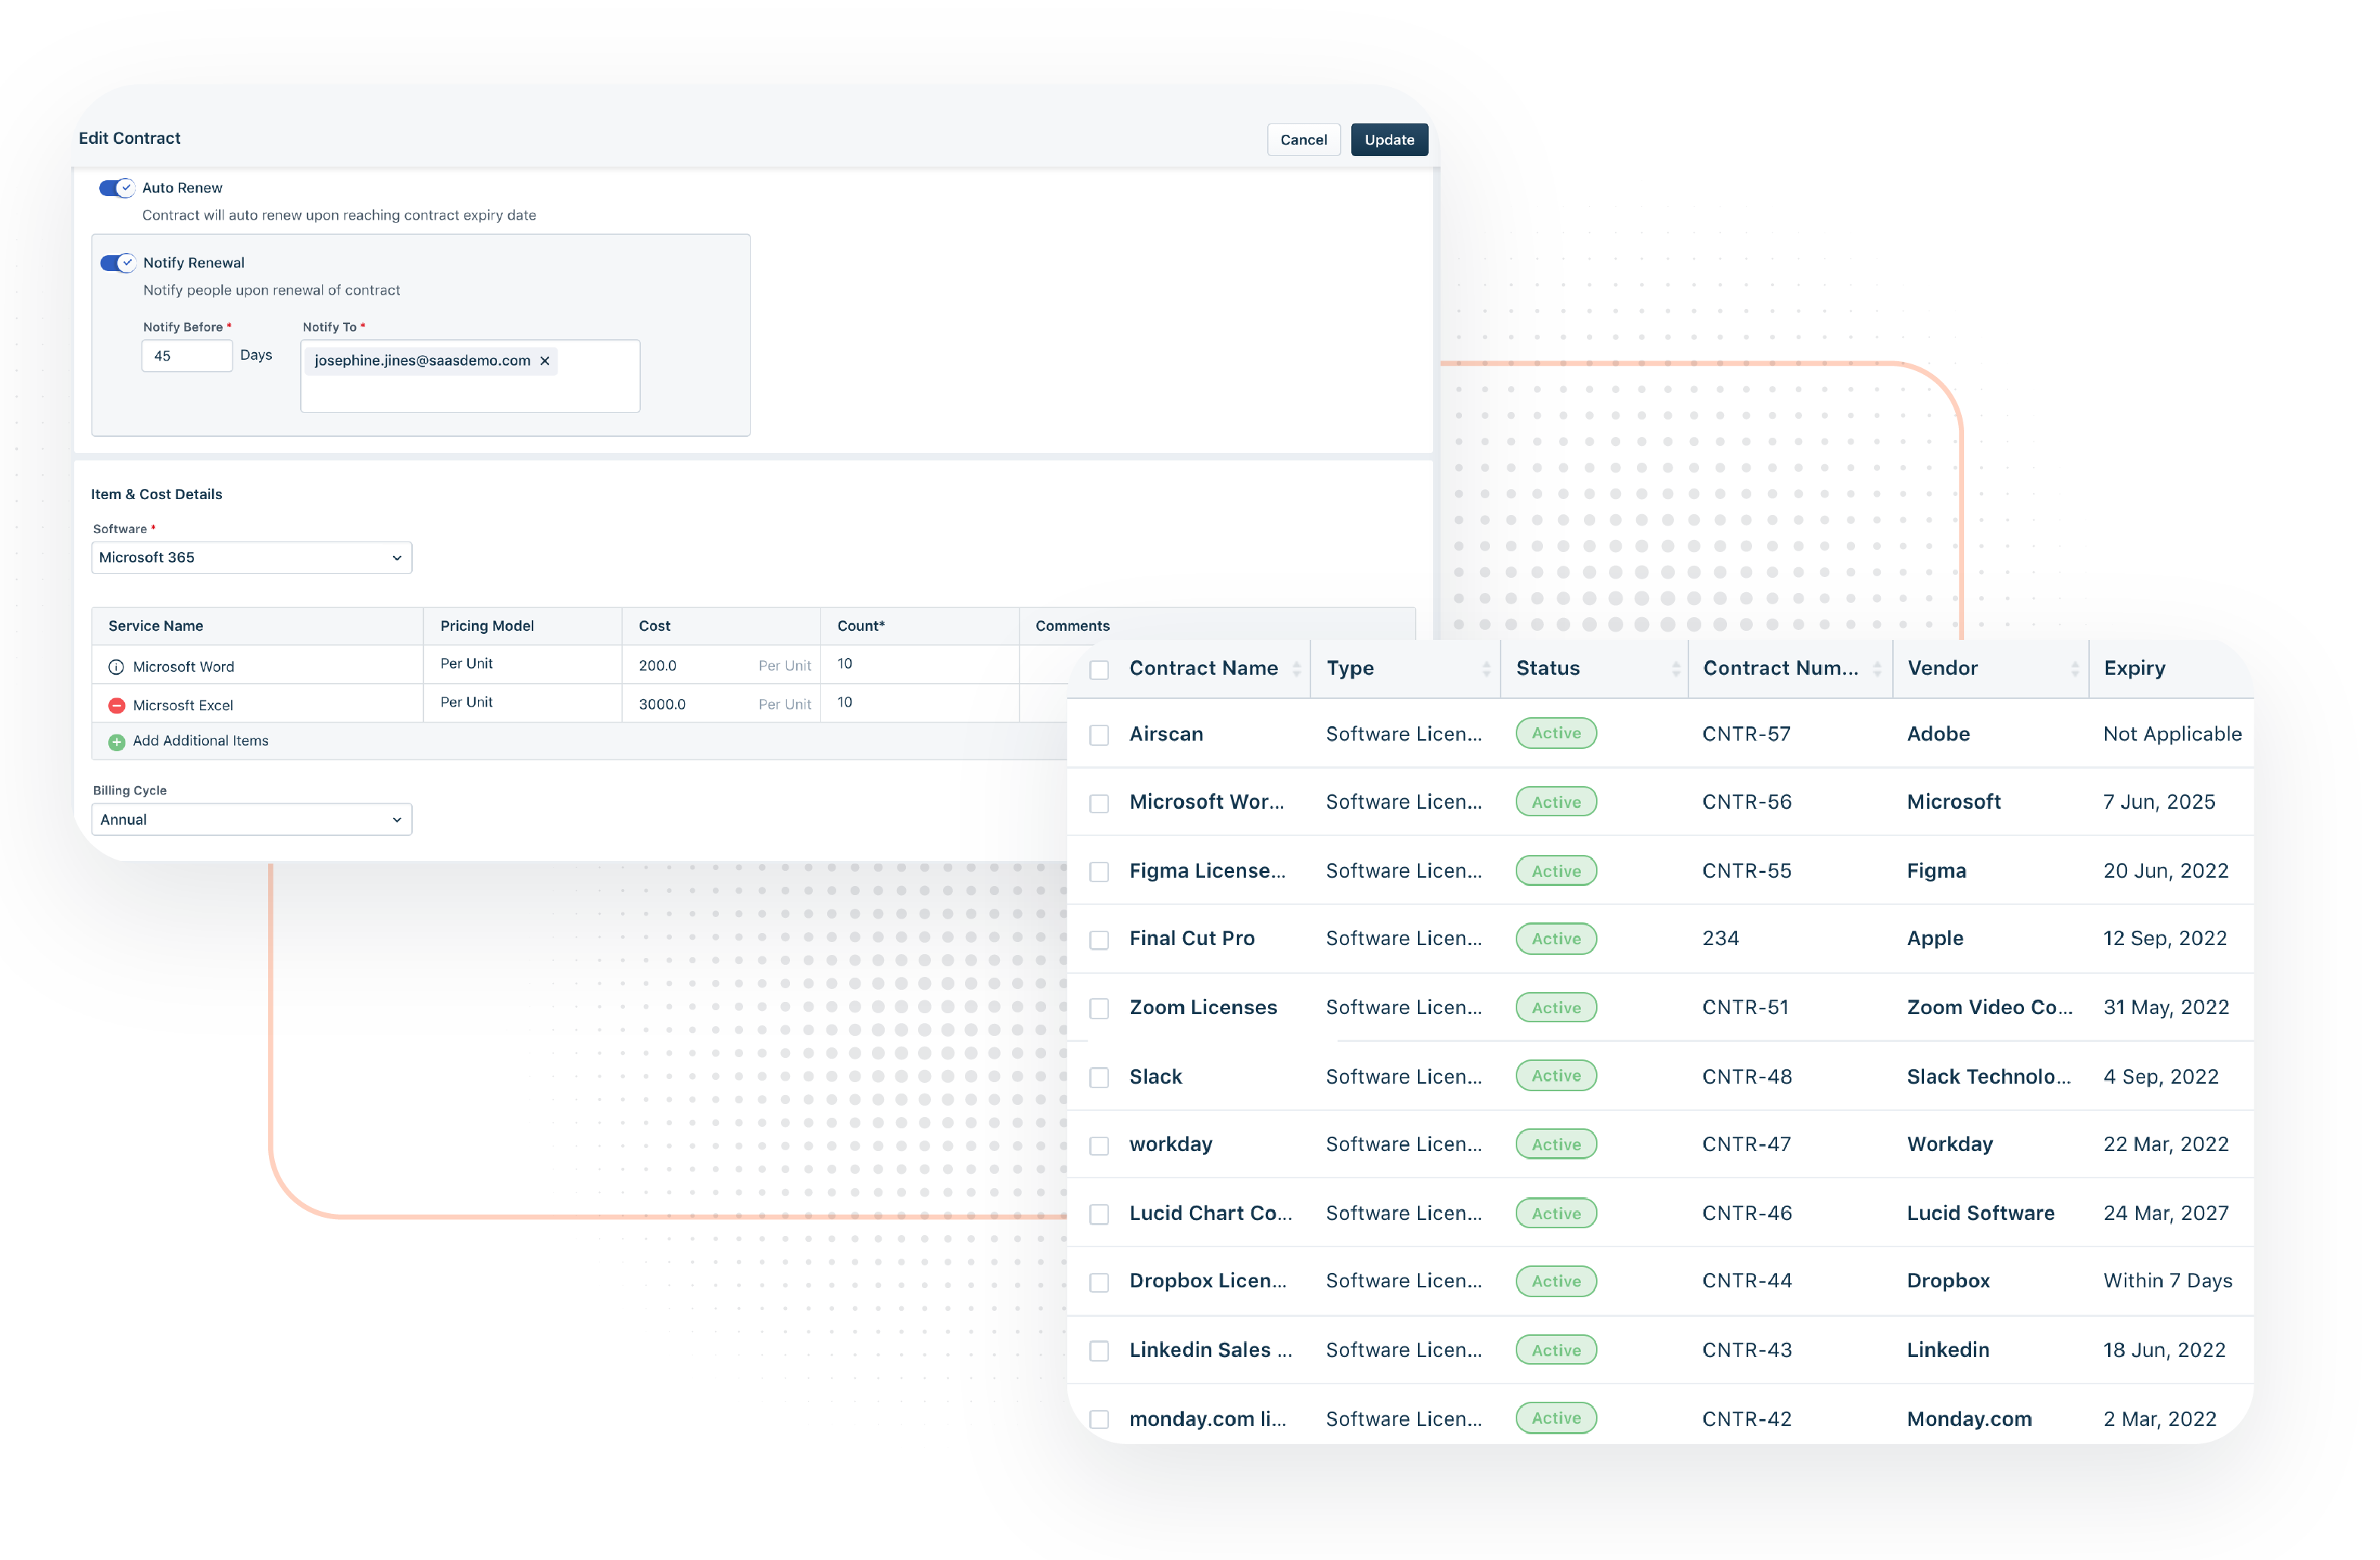Remove the Micrsosft Excel service row

click(x=116, y=704)
